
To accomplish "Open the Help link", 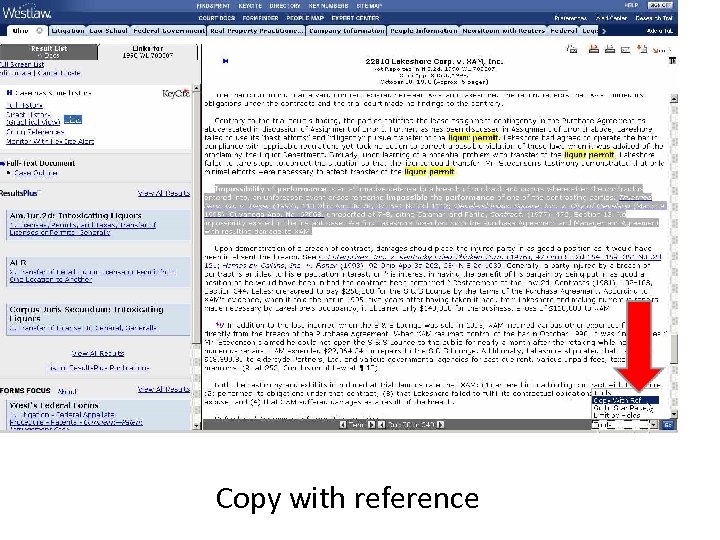I will click(631, 6).
